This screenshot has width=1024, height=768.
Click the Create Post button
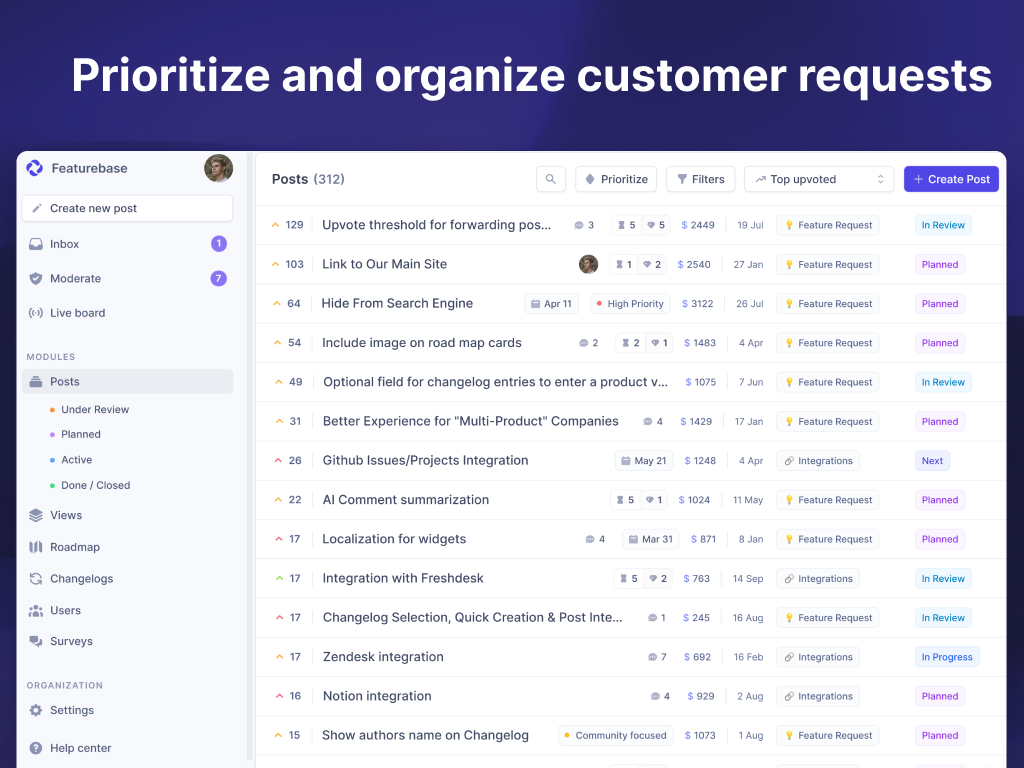click(950, 179)
